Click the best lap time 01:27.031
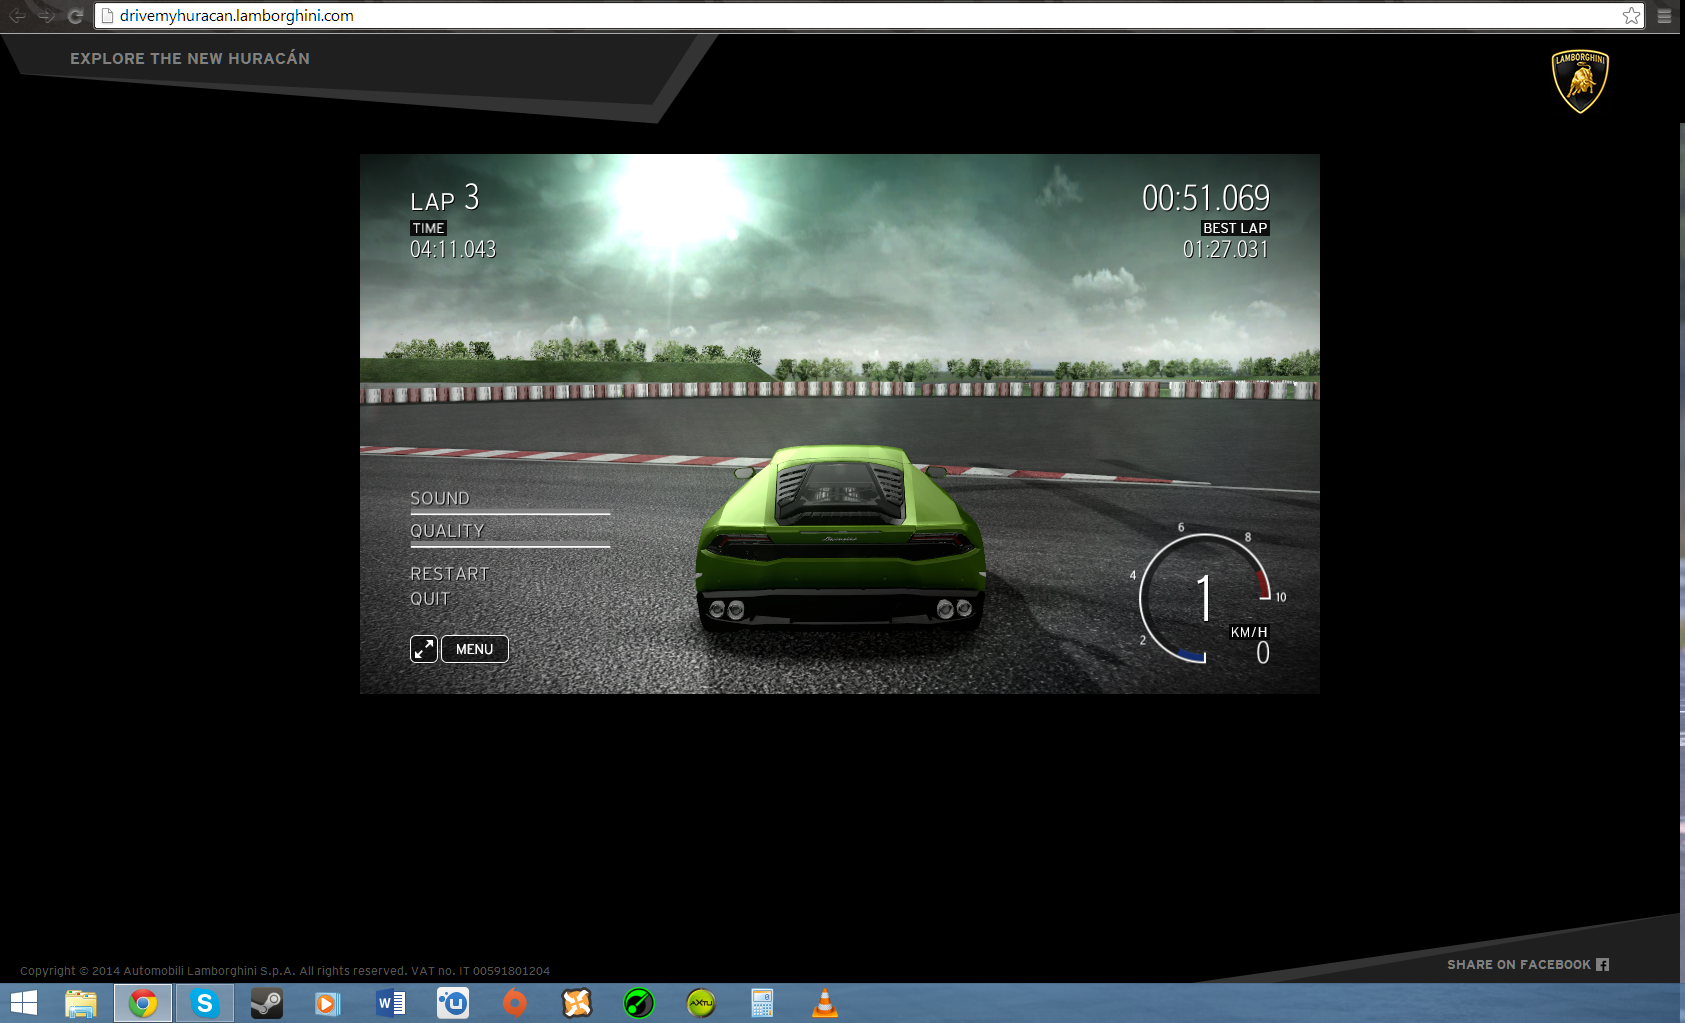This screenshot has height=1023, width=1685. 1226,250
